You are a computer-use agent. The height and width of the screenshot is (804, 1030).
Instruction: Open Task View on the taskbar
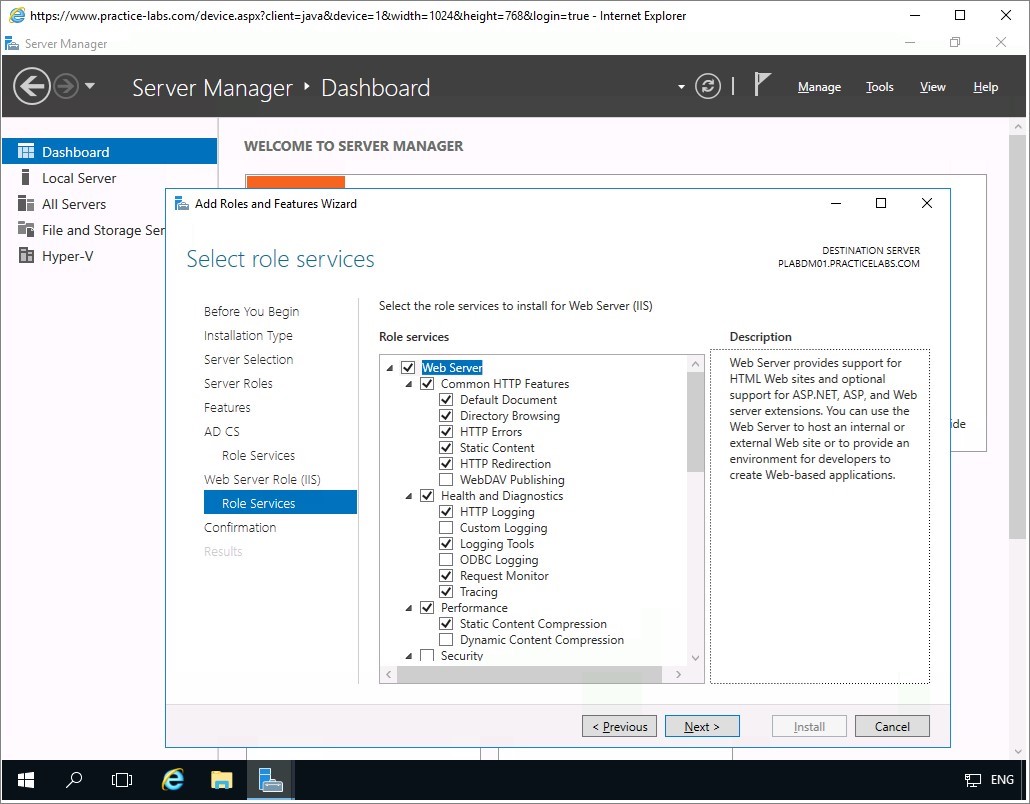point(122,780)
